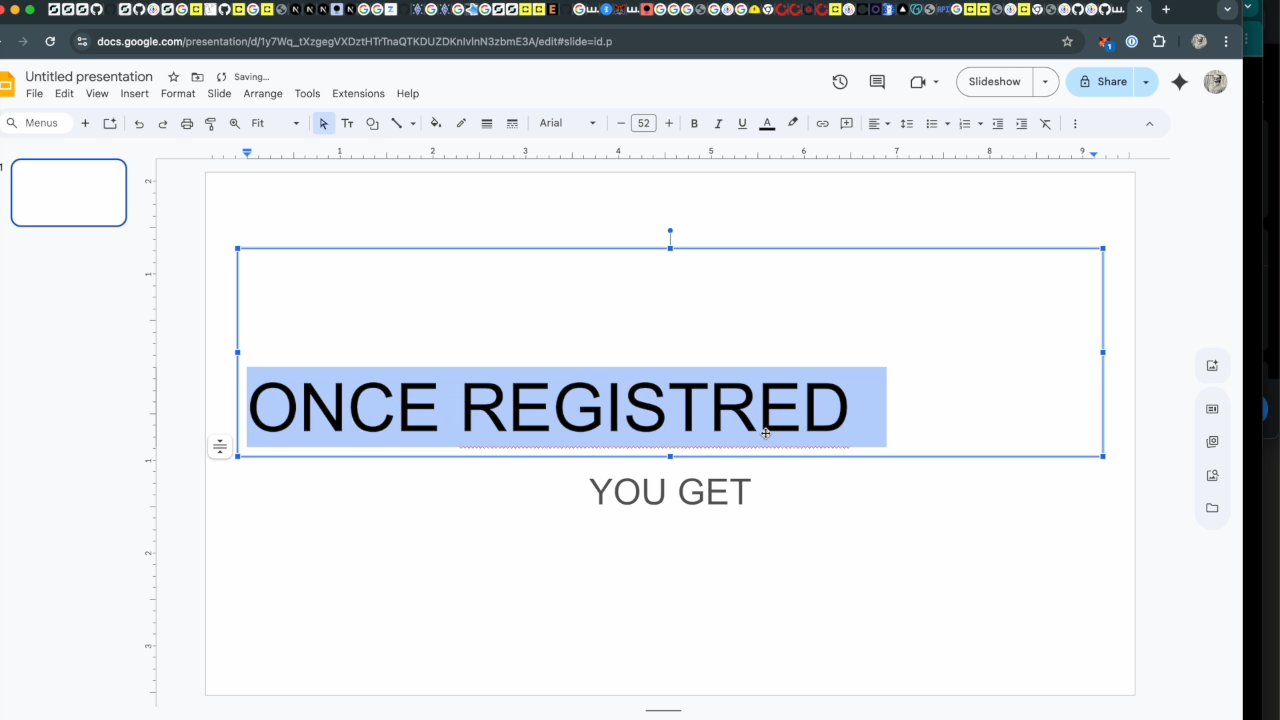The height and width of the screenshot is (720, 1280).
Task: Open the Extensions menu
Action: click(x=358, y=94)
